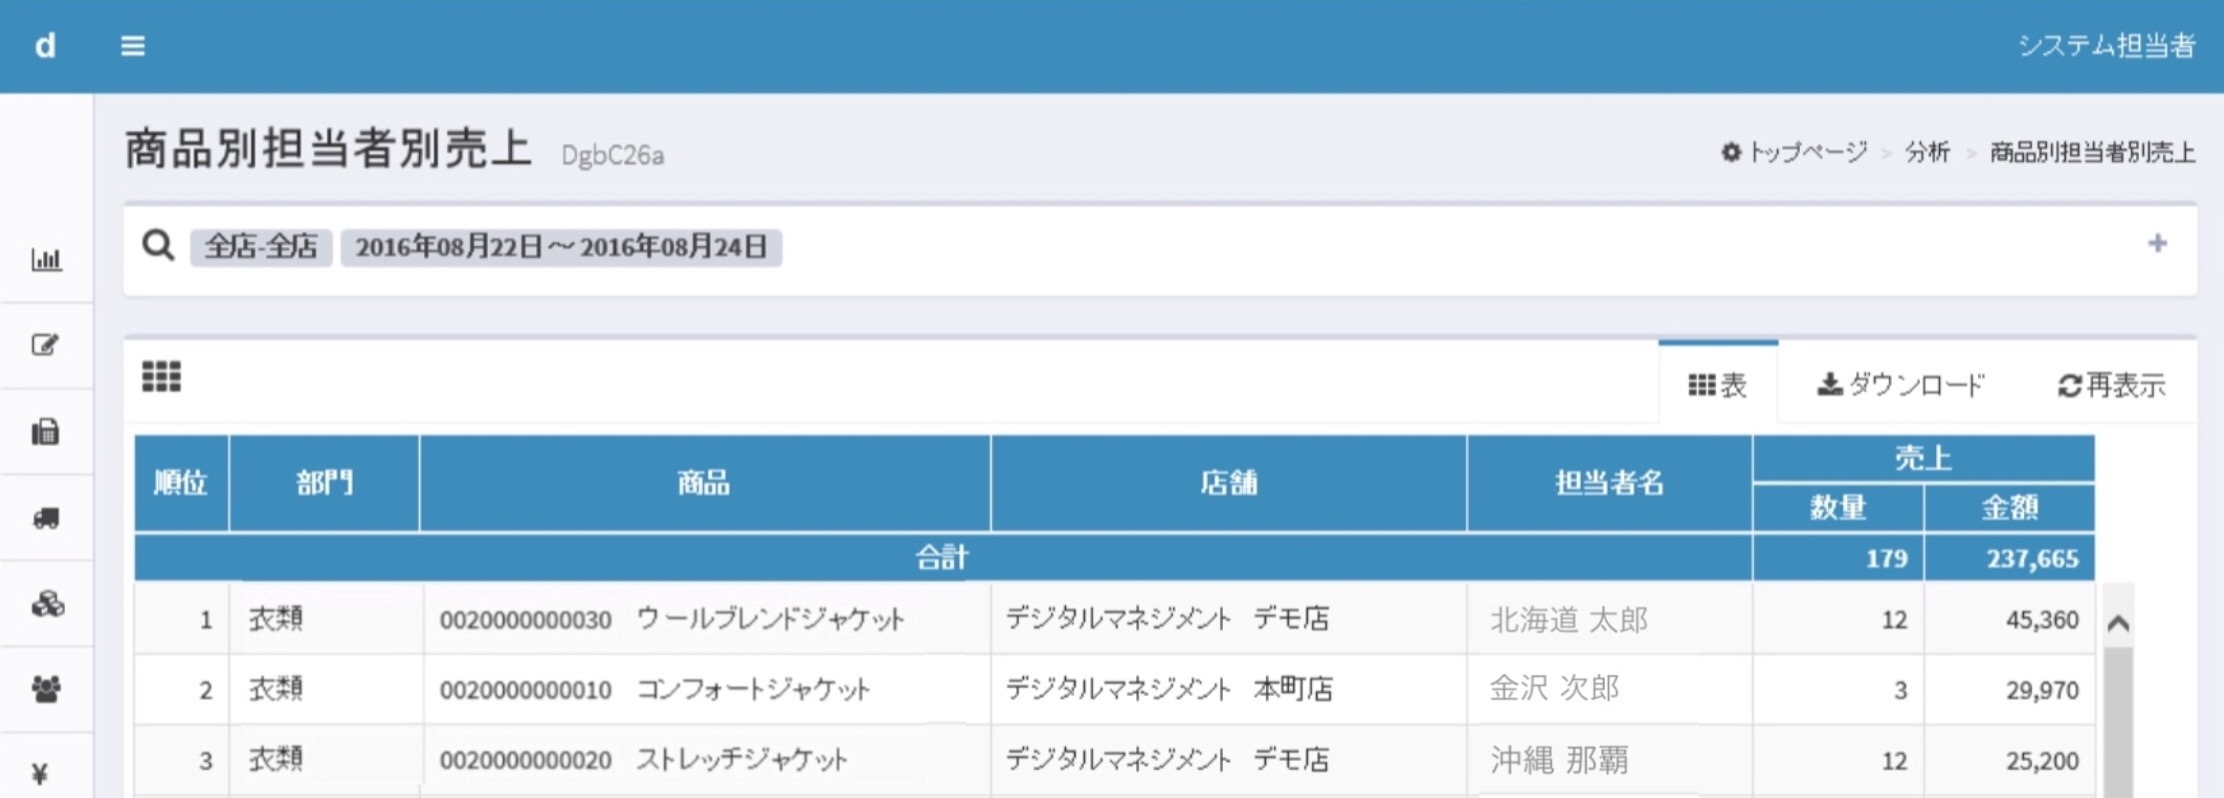Click the 合計 total row label
Screen dimensions: 2224x798
click(x=942, y=557)
